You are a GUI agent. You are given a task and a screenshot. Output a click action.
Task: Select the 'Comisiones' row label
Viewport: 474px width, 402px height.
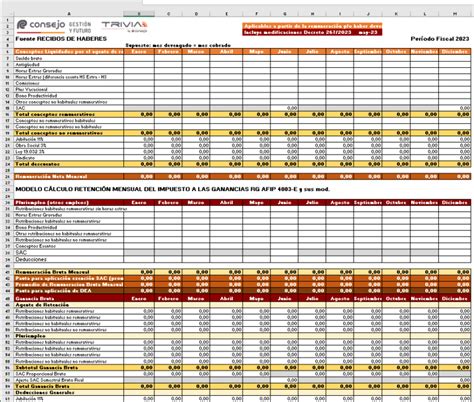(x=69, y=83)
